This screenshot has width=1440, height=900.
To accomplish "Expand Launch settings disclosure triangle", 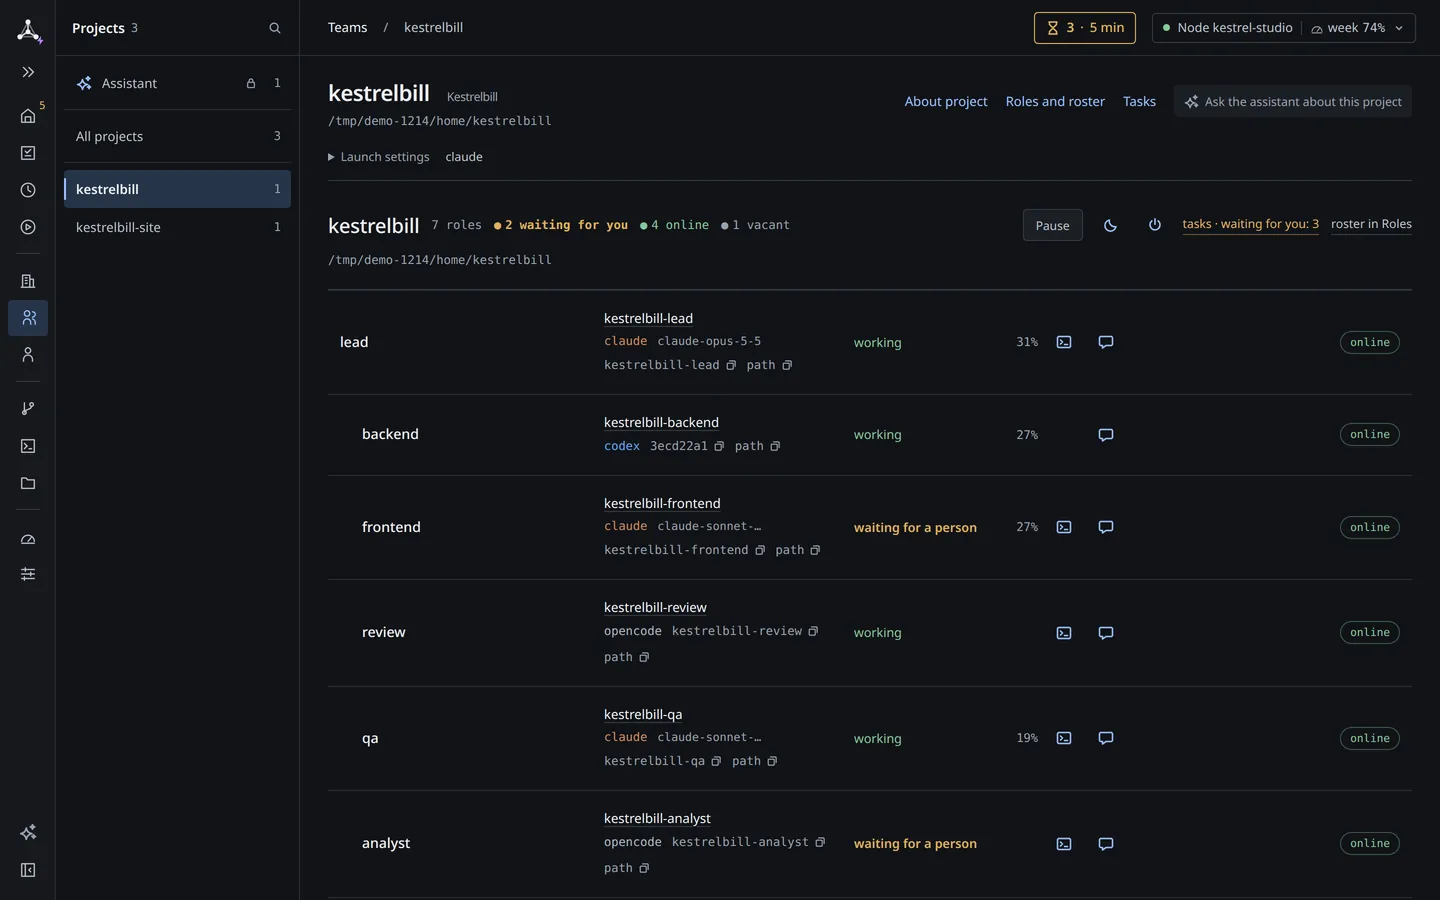I will [x=331, y=157].
